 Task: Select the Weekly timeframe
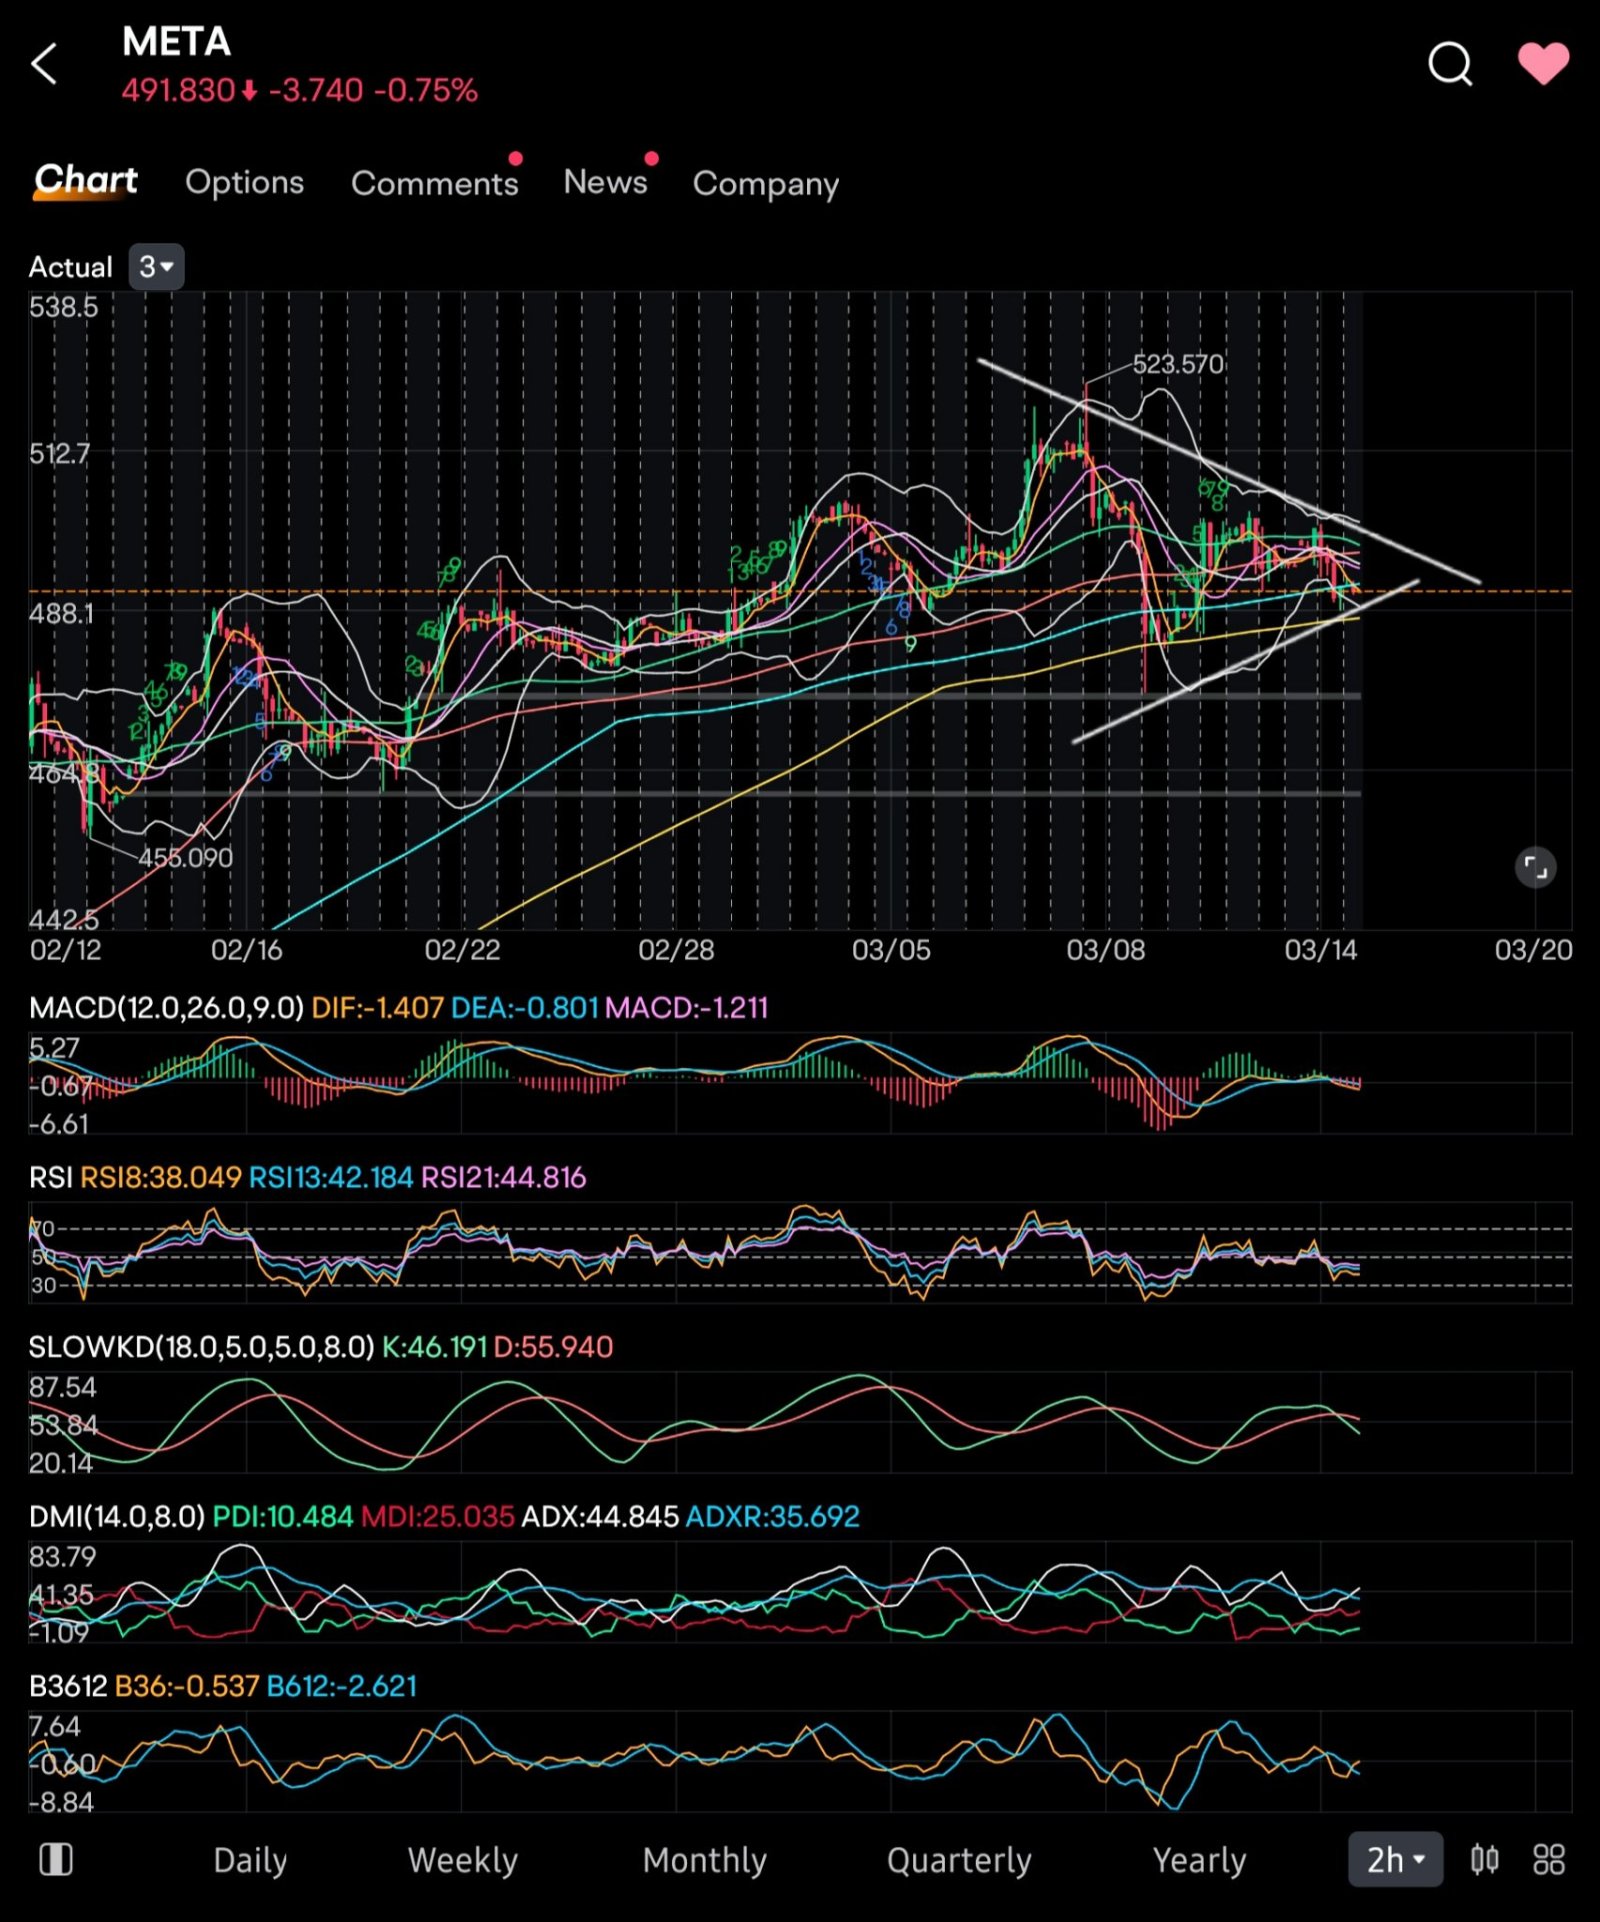point(463,1860)
